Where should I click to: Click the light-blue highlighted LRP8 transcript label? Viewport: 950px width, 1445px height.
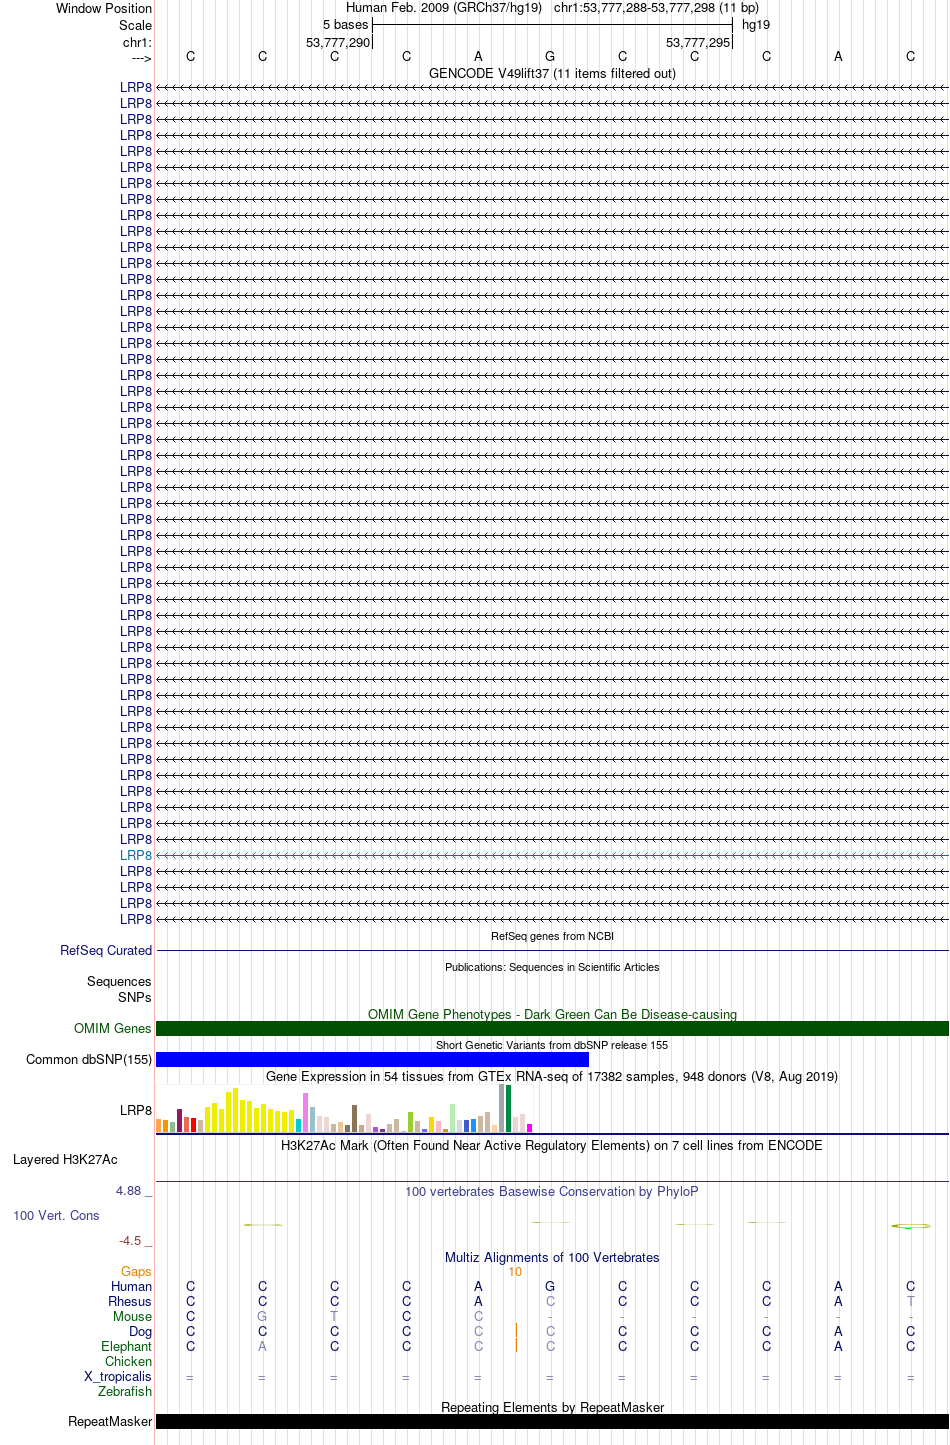[x=136, y=855]
